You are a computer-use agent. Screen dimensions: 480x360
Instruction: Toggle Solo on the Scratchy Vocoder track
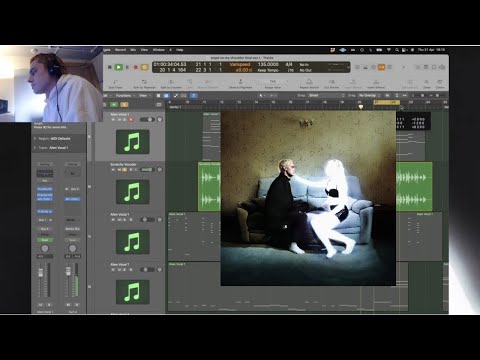(x=125, y=170)
